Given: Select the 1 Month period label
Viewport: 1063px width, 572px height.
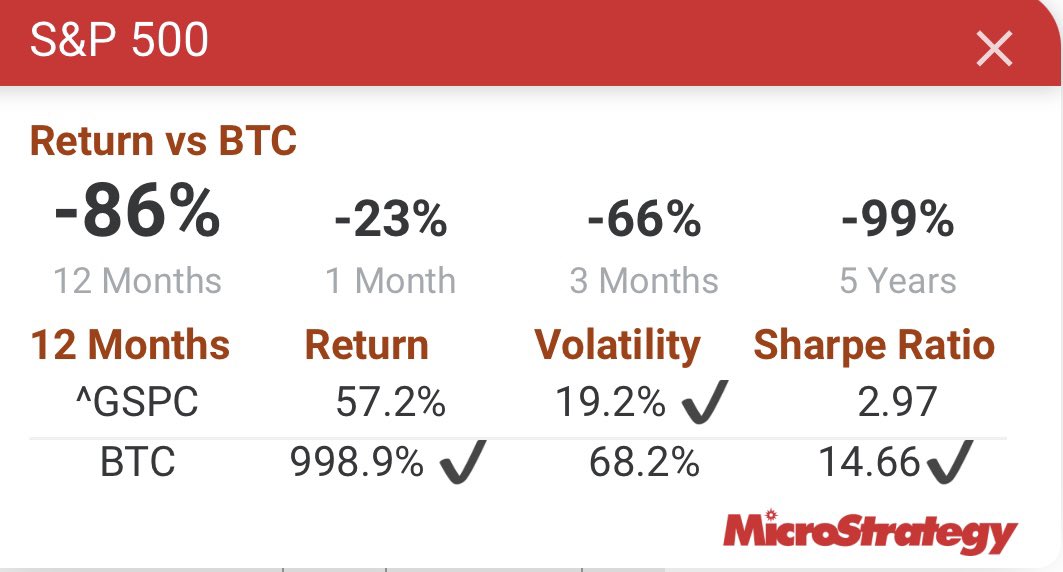Looking at the screenshot, I should (390, 281).
